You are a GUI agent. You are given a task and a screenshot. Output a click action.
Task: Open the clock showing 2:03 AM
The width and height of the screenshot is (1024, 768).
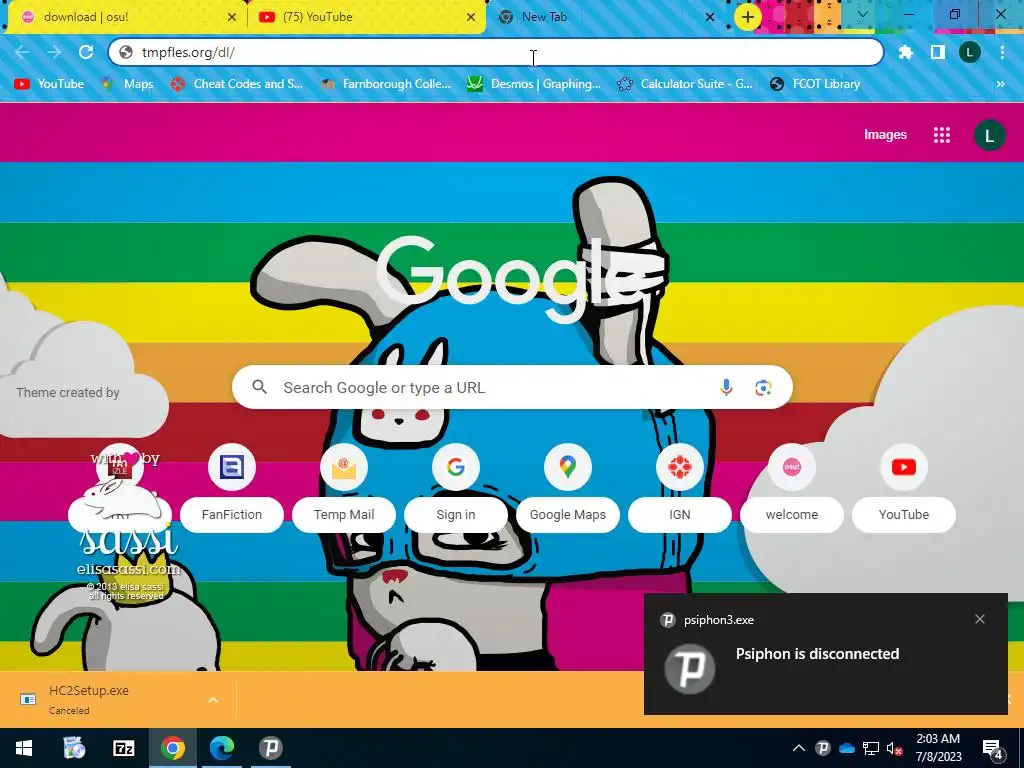[938, 748]
